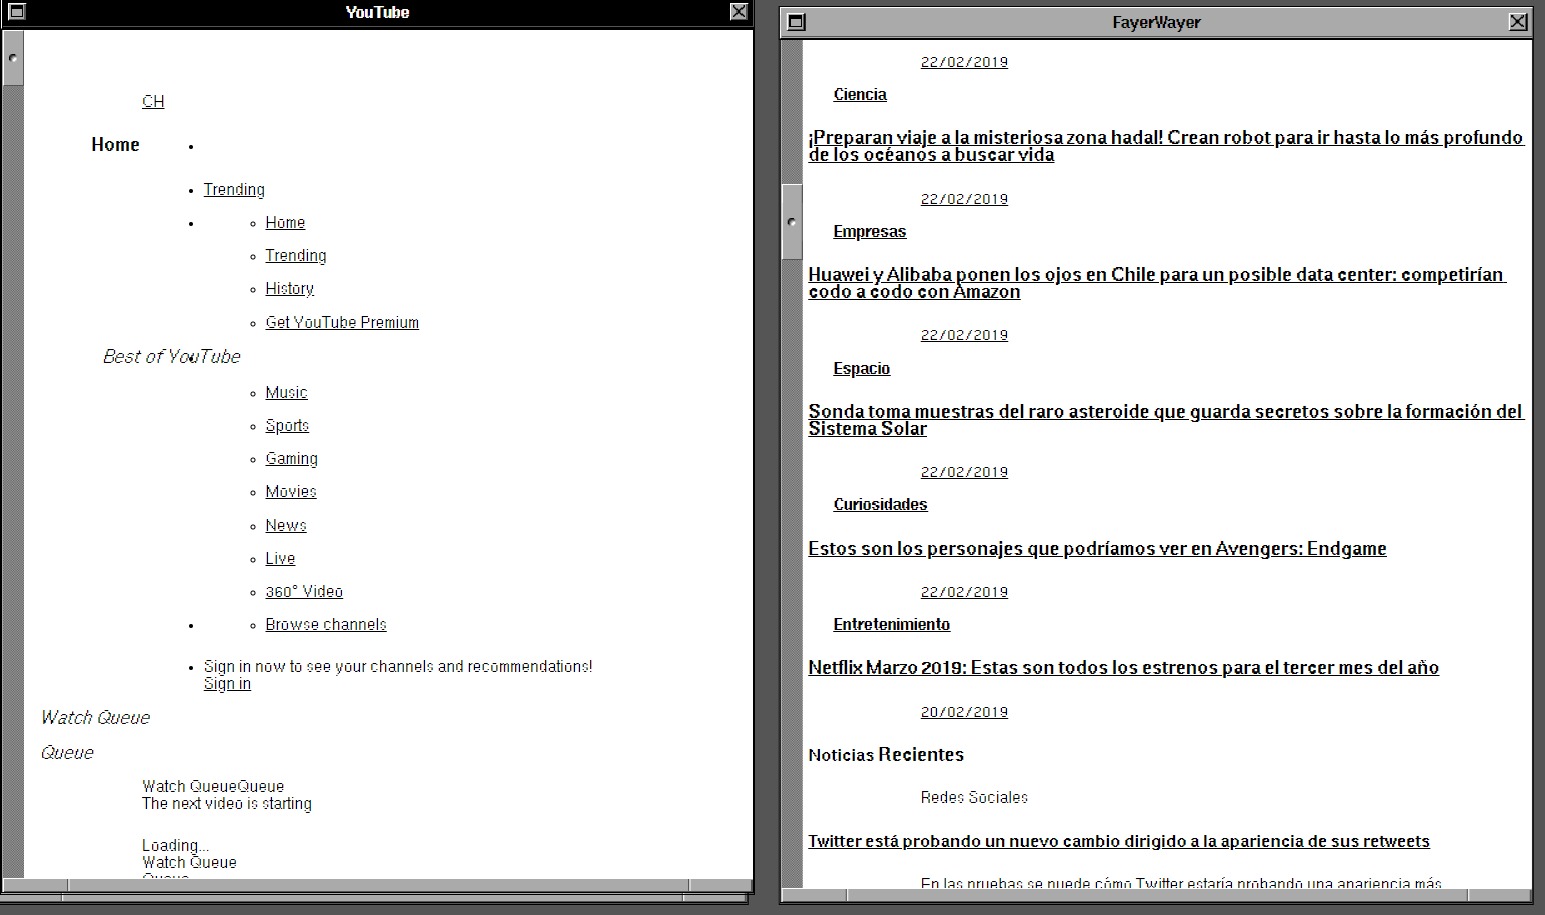This screenshot has height=915, width=1545.
Task: Open the Browse channels link
Action: coord(326,624)
